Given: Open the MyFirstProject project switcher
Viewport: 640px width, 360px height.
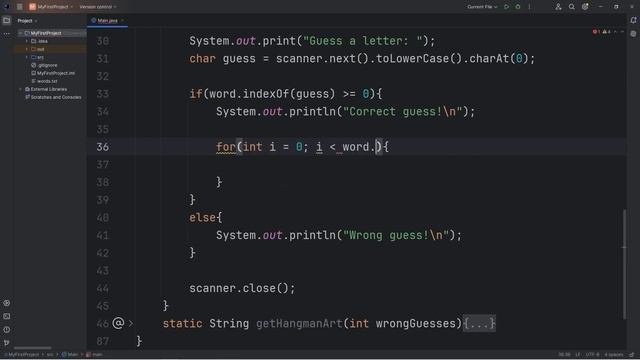Looking at the screenshot, I should 51,7.
